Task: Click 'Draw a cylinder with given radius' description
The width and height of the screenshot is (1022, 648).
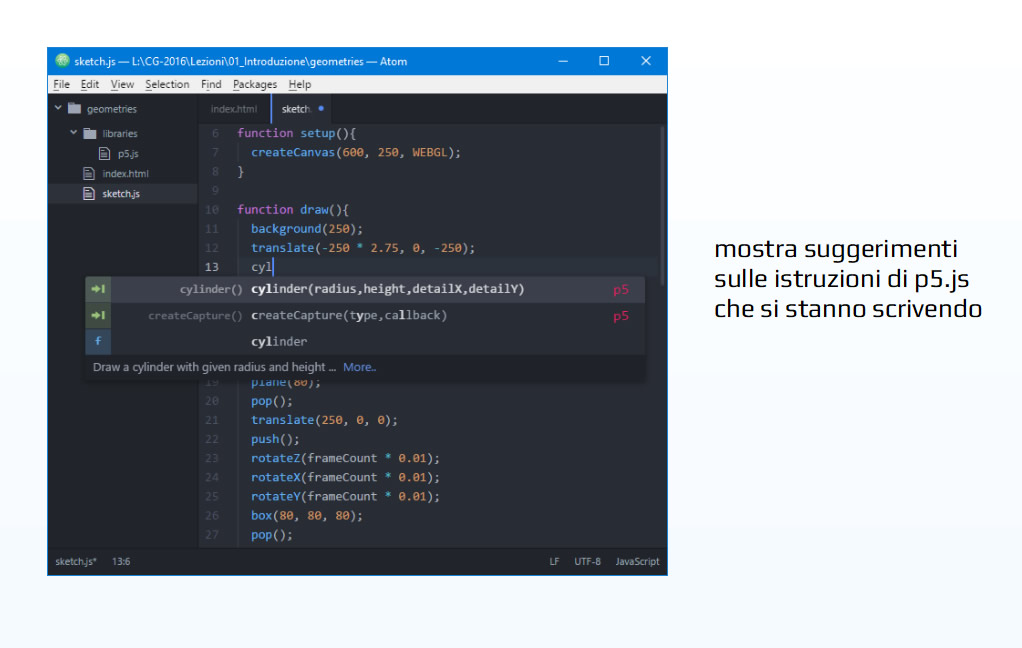Action: tap(214, 367)
